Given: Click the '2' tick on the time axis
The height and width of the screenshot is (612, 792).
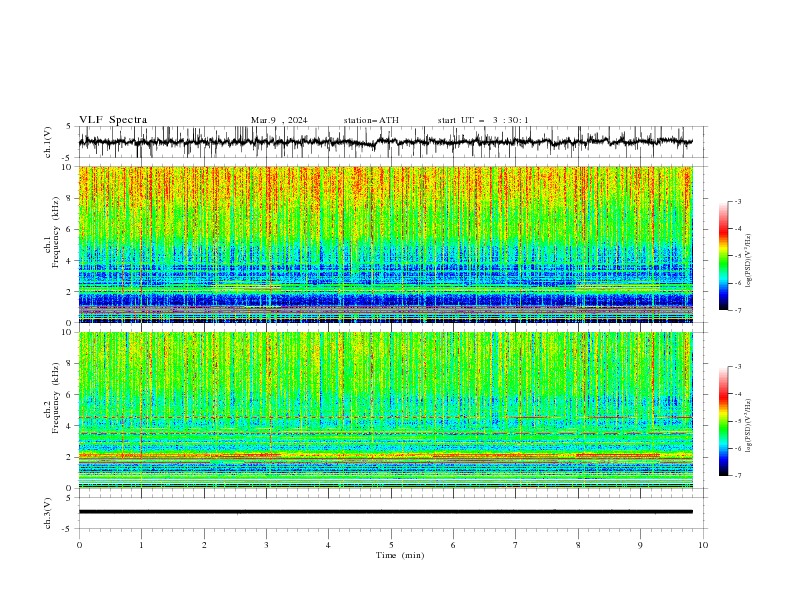Looking at the screenshot, I should tap(204, 545).
